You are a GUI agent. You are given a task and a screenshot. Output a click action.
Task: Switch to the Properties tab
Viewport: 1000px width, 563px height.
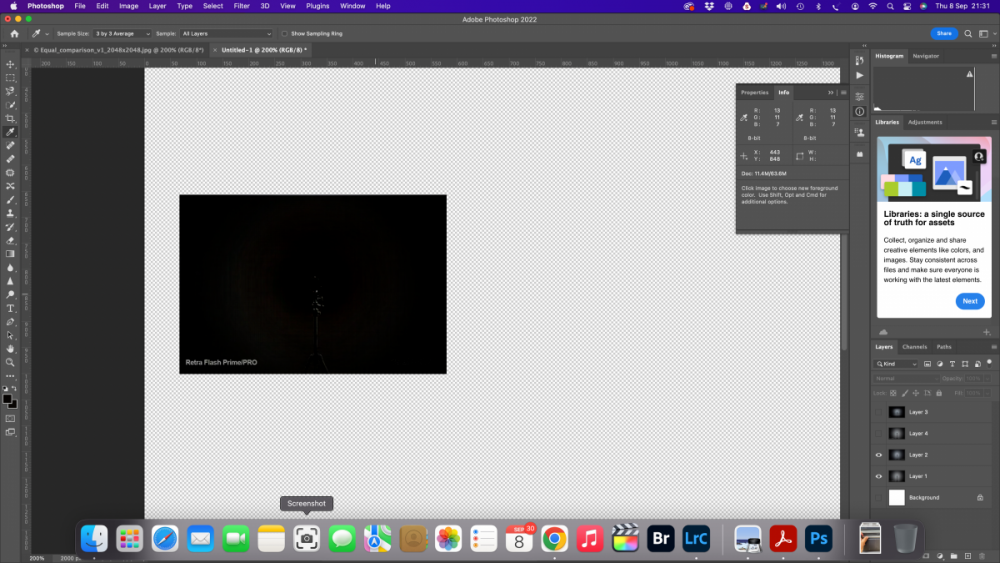[754, 92]
